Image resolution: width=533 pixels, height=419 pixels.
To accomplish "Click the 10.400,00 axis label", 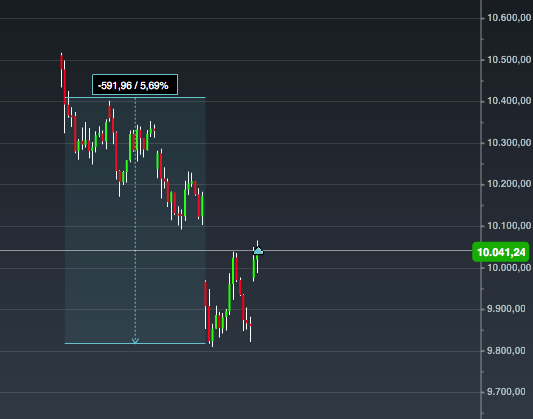I will pos(509,101).
